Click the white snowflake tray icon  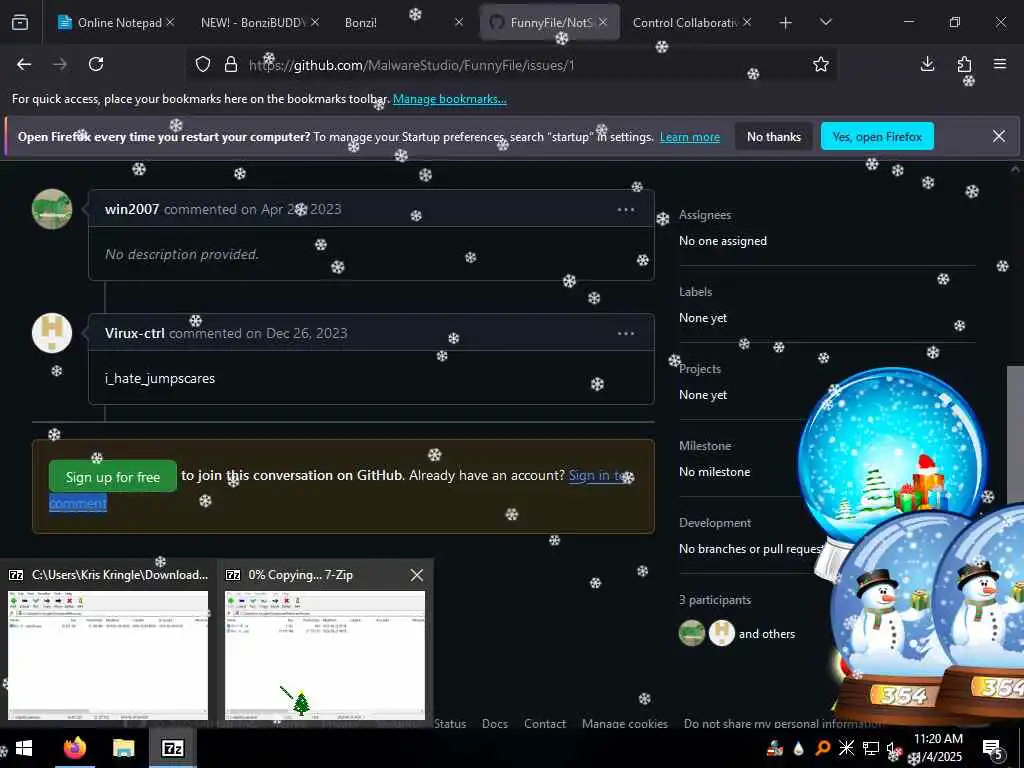pyautogui.click(x=846, y=748)
